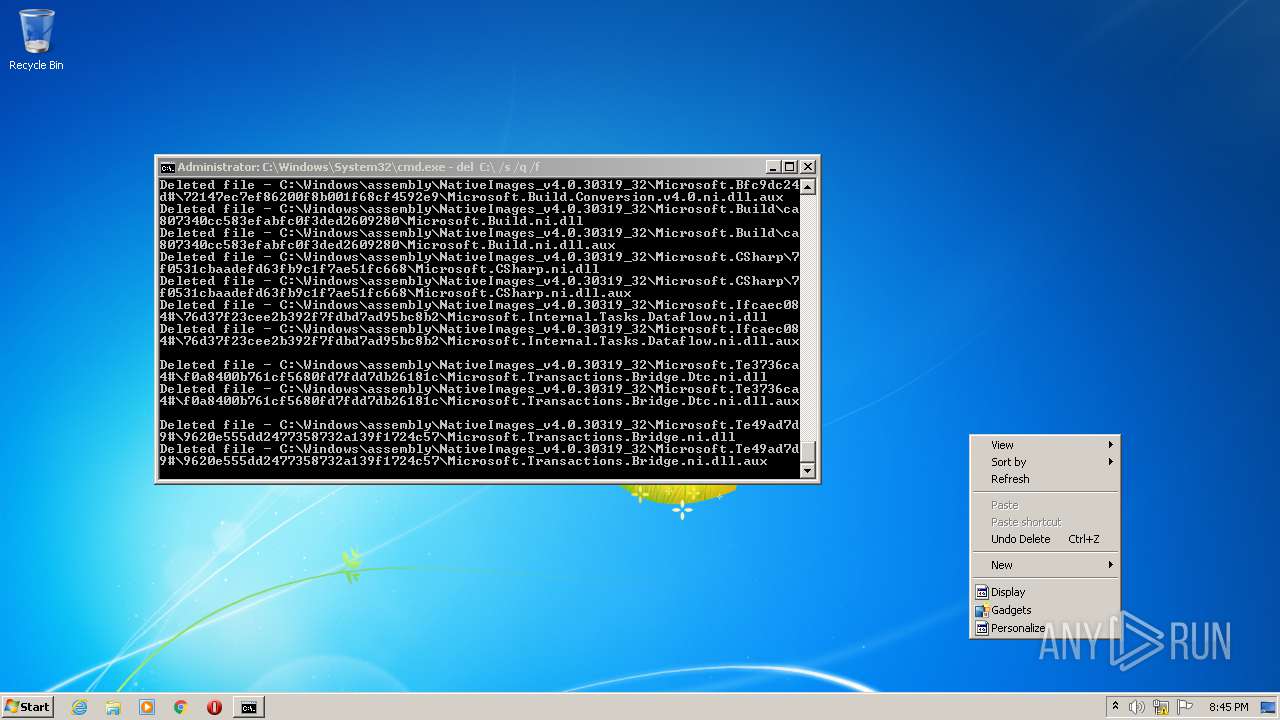Choose Gadgets in context menu

[1045, 610]
